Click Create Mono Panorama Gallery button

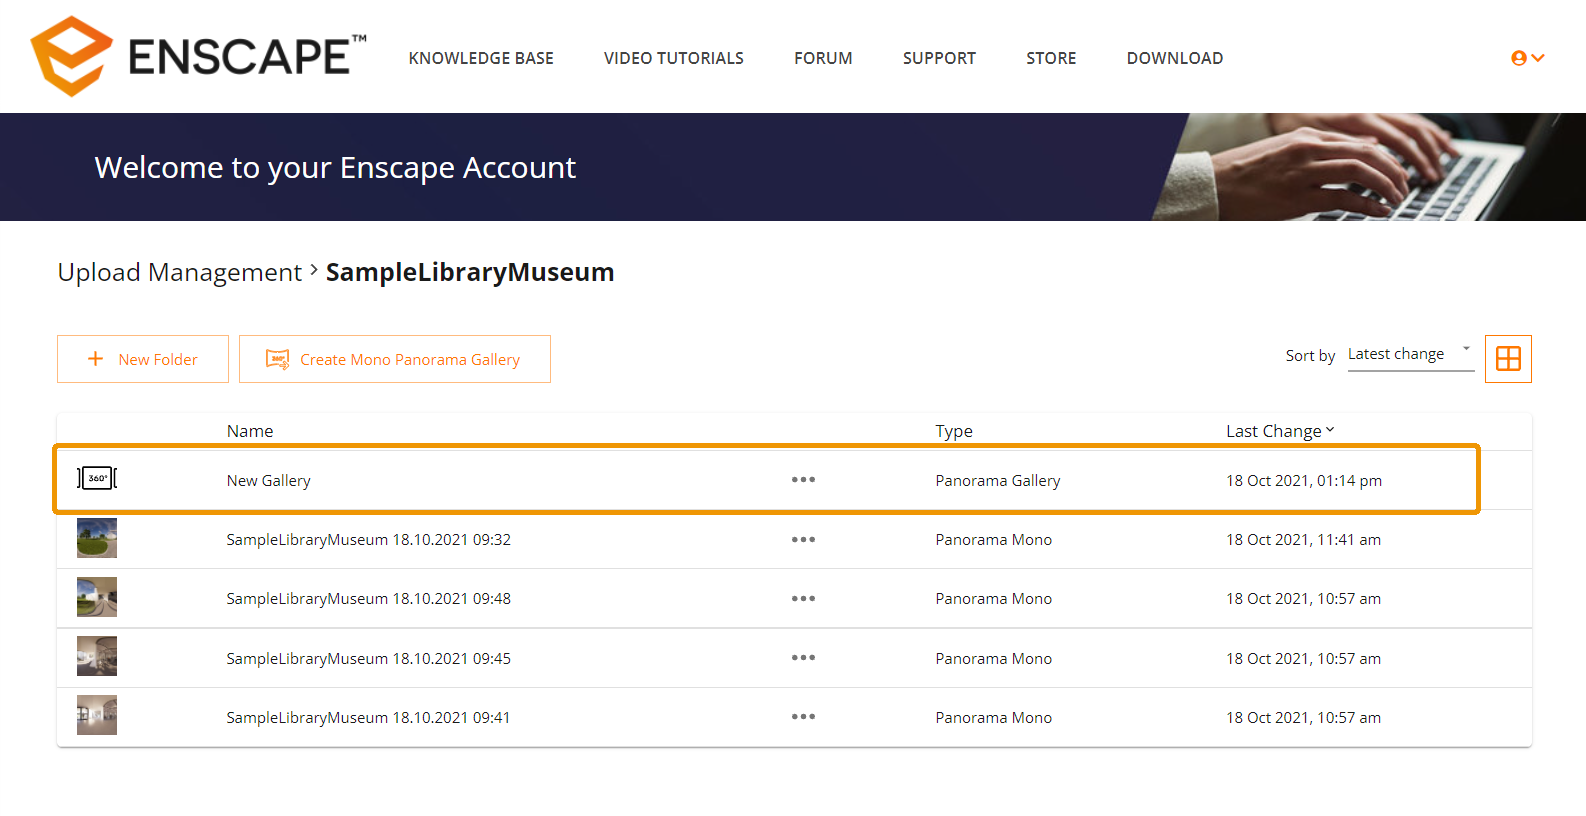click(395, 359)
